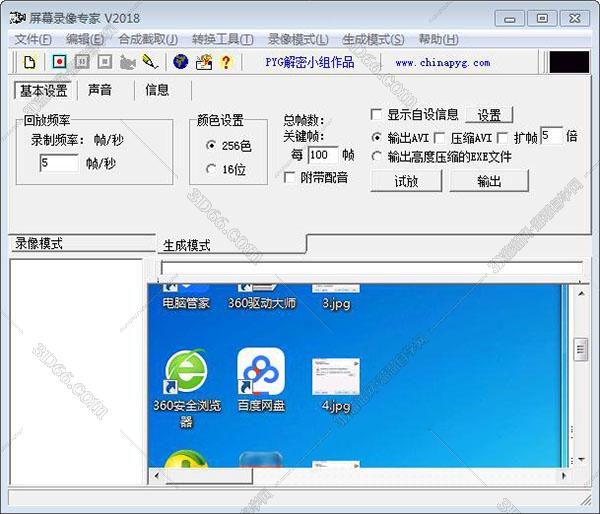Viewport: 600px width, 514px height.
Task: Click the preview vertical scrollbar thumb
Action: [x=581, y=349]
